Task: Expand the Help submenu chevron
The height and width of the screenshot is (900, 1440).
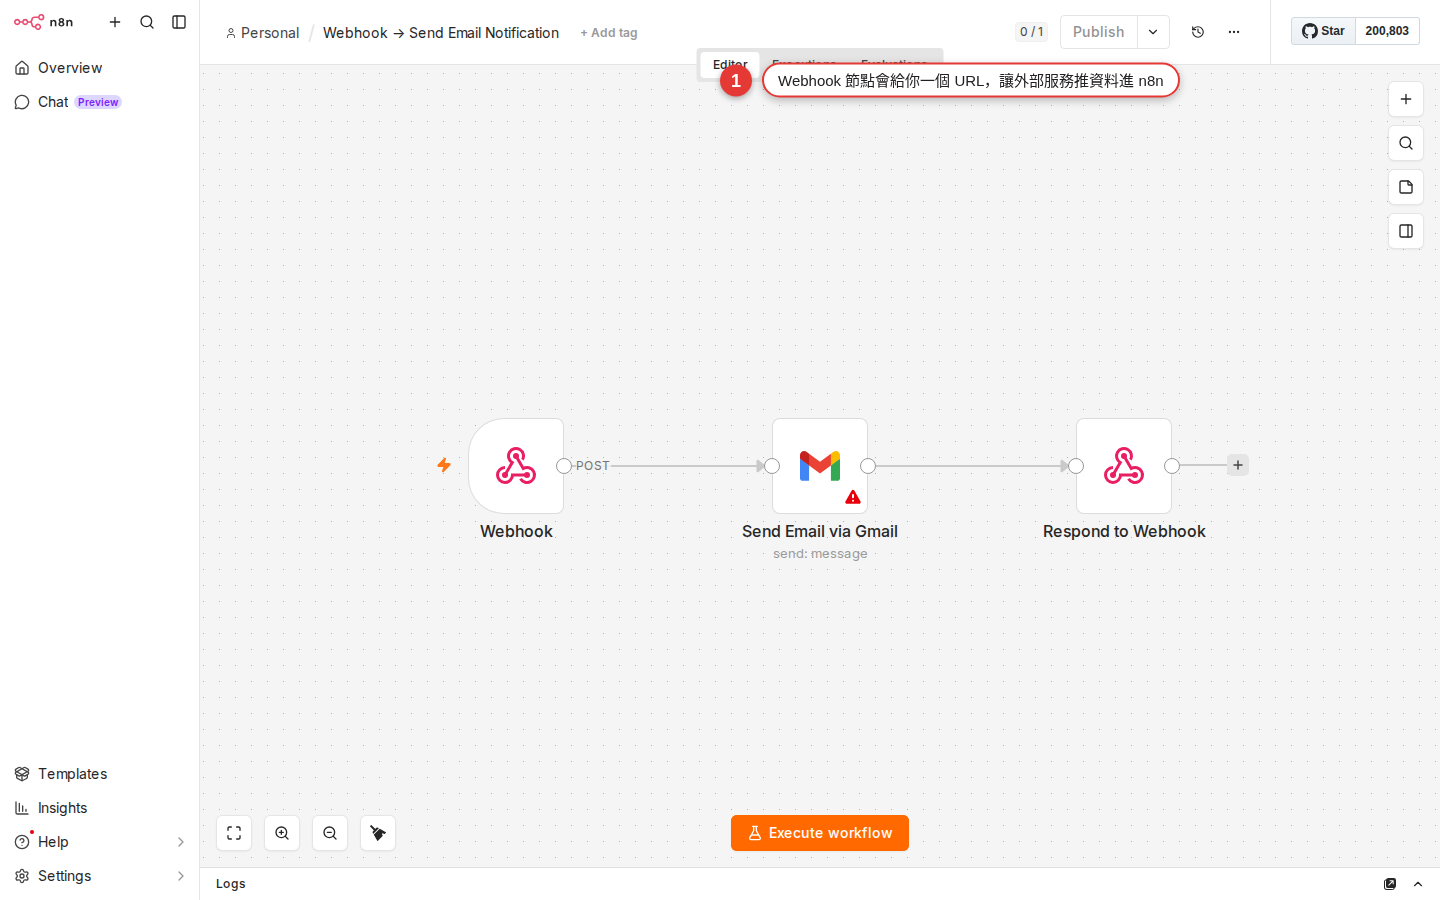Action: pos(181,842)
